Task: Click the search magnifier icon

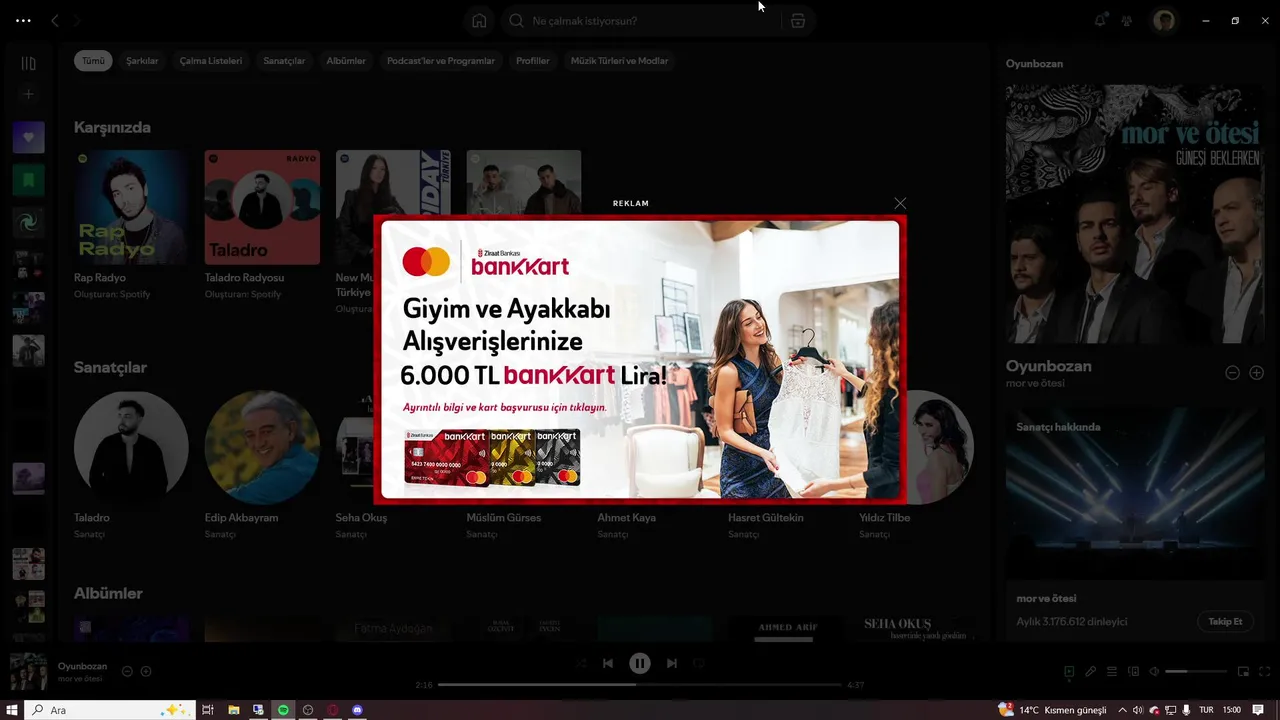Action: click(516, 21)
